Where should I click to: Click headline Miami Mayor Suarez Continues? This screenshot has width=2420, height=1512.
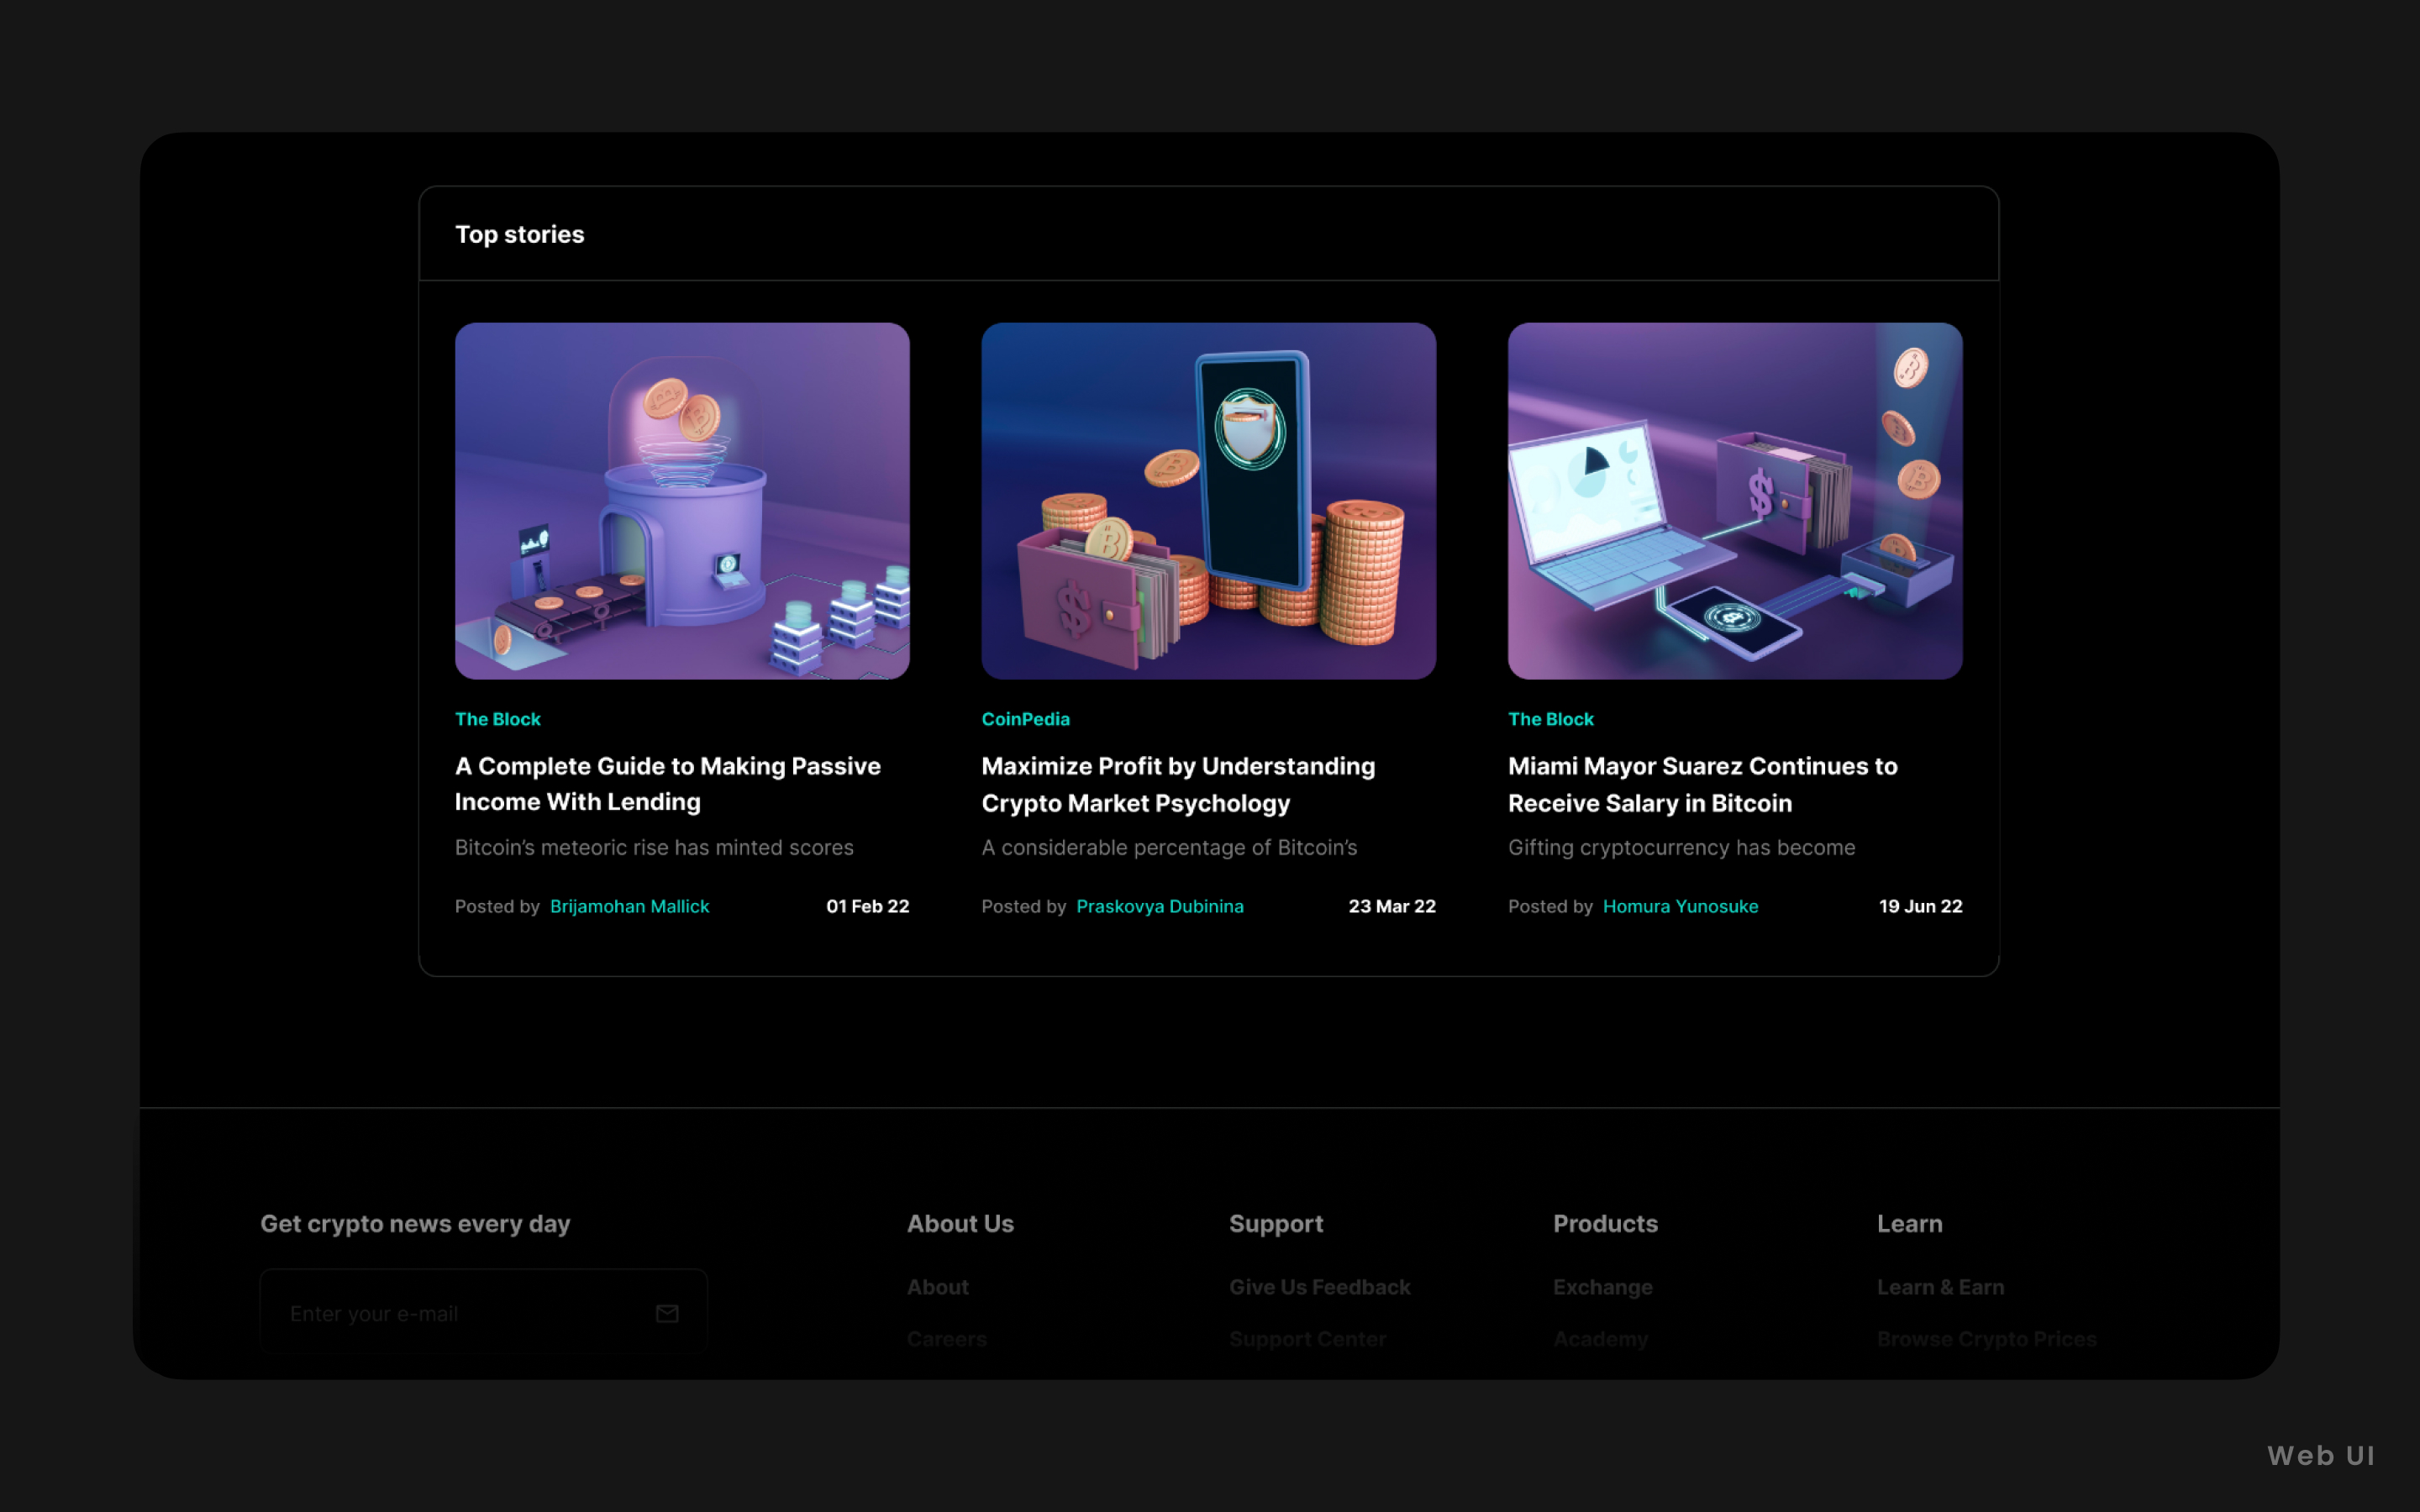[x=1702, y=784]
